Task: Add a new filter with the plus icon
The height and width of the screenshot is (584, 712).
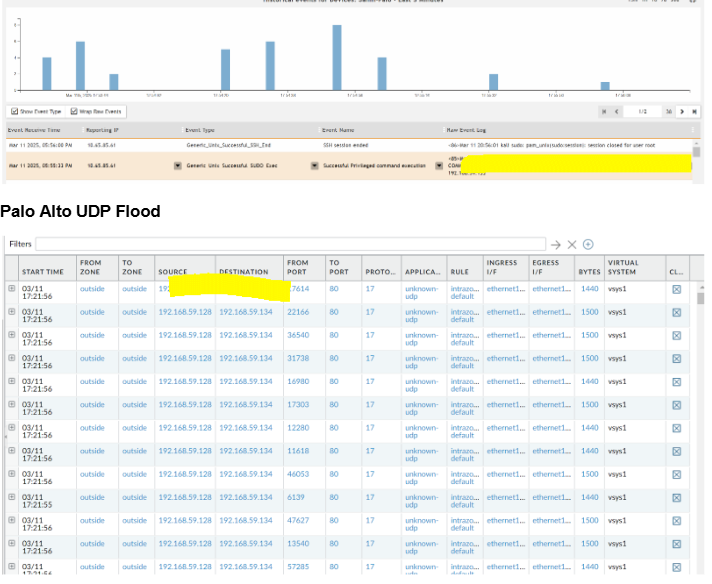Action: [588, 244]
